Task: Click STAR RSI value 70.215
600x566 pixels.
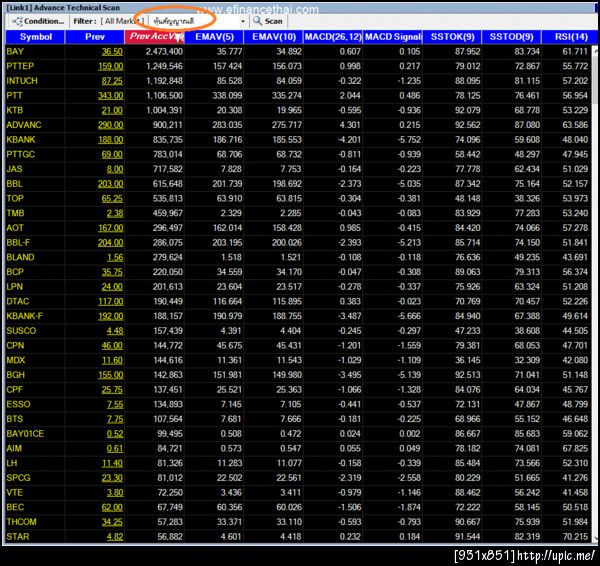Action: [575, 537]
